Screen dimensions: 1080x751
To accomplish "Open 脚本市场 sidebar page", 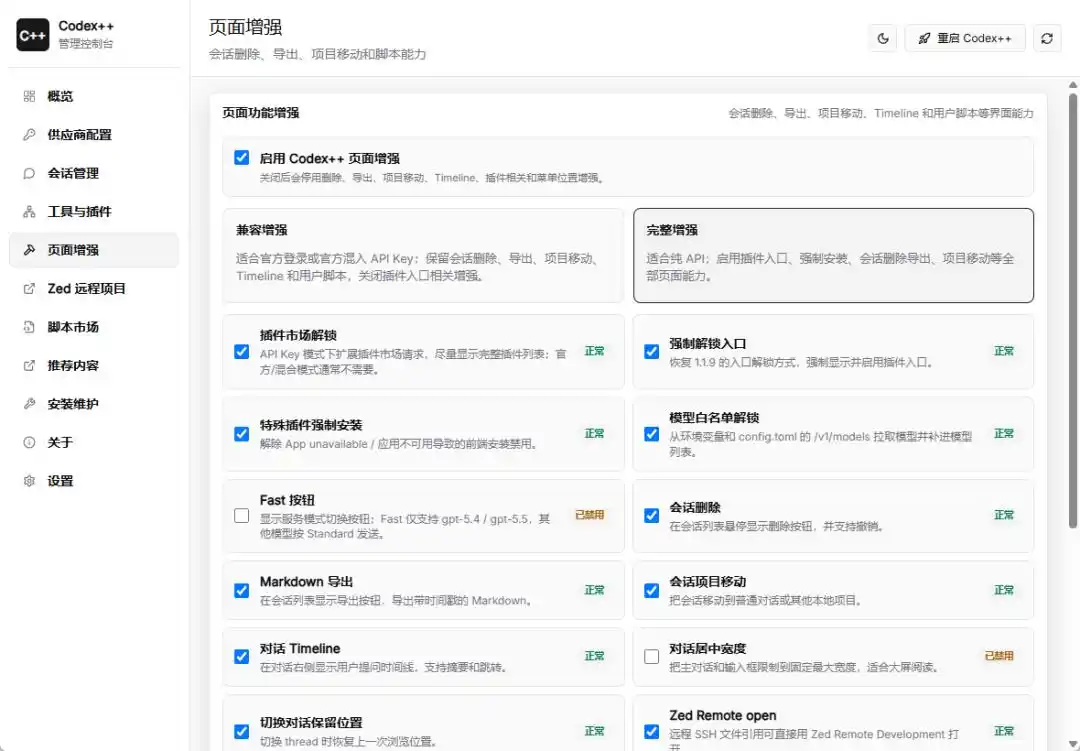I will (x=94, y=327).
